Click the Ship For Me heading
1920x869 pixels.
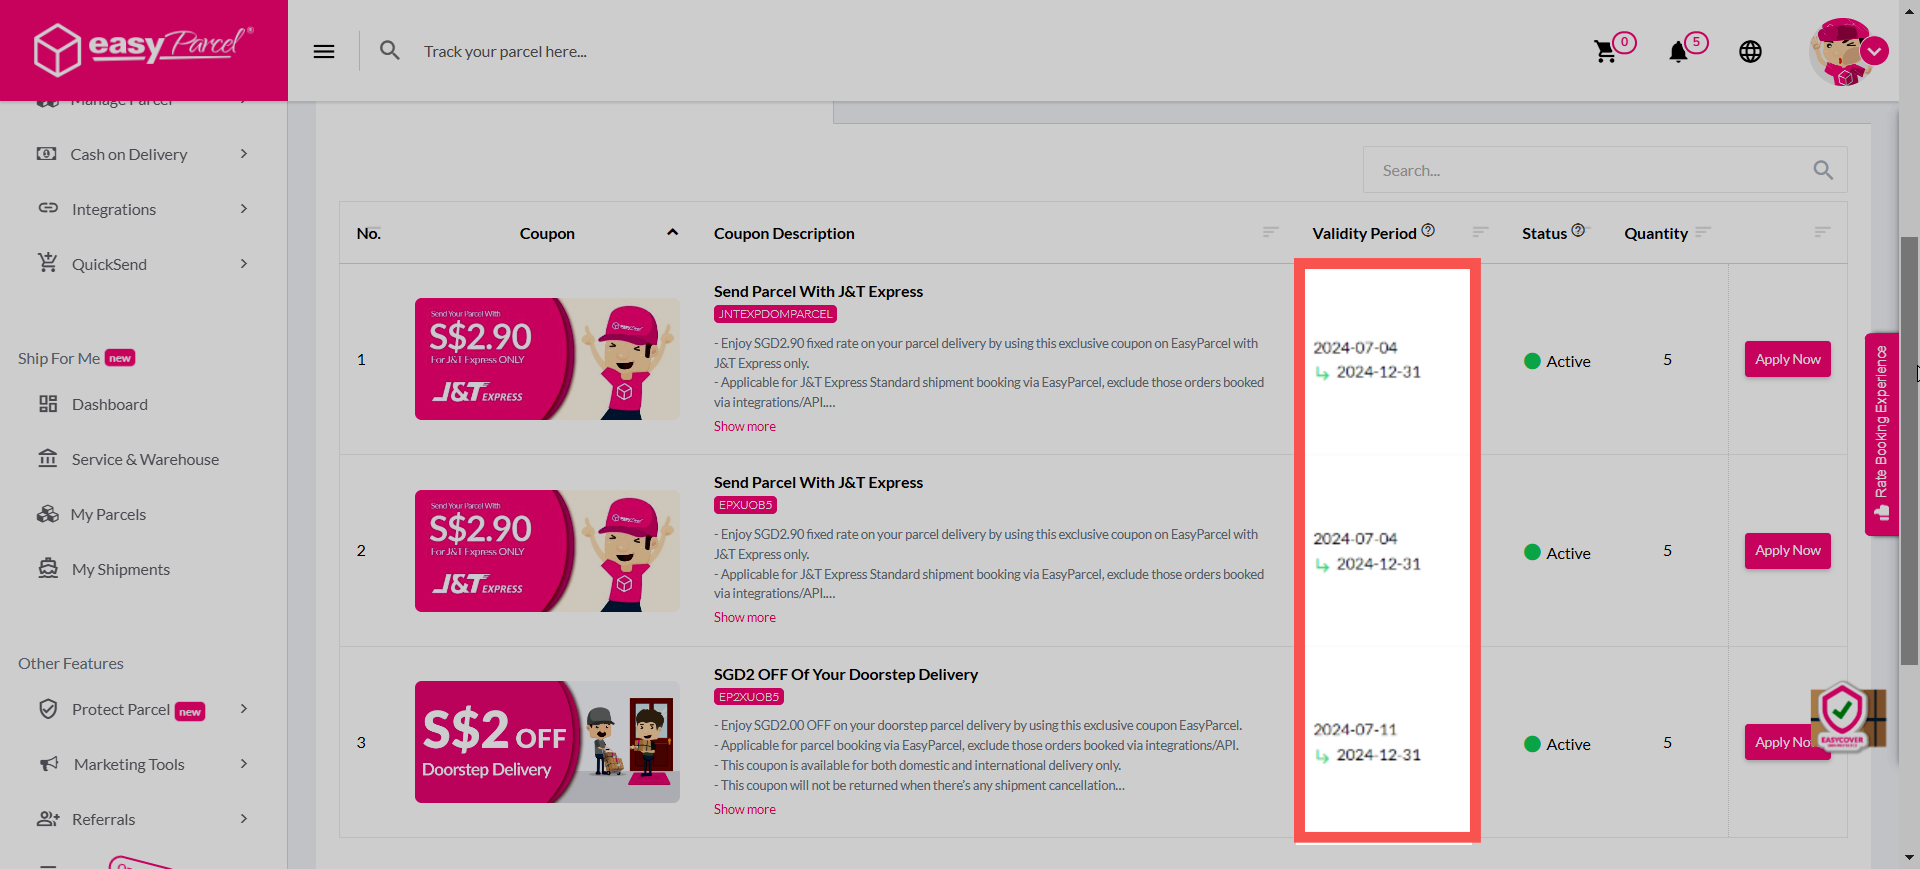click(59, 358)
